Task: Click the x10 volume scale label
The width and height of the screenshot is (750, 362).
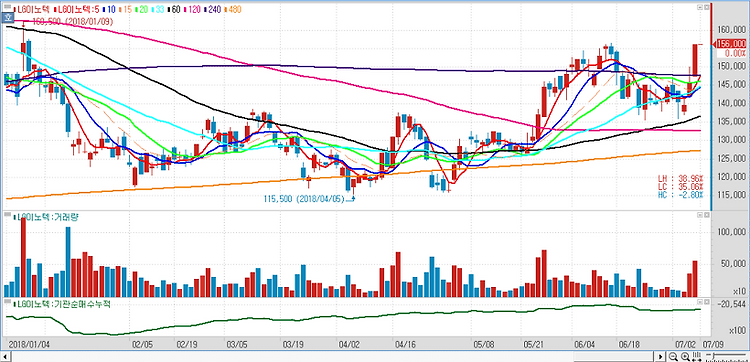Action: click(x=739, y=291)
